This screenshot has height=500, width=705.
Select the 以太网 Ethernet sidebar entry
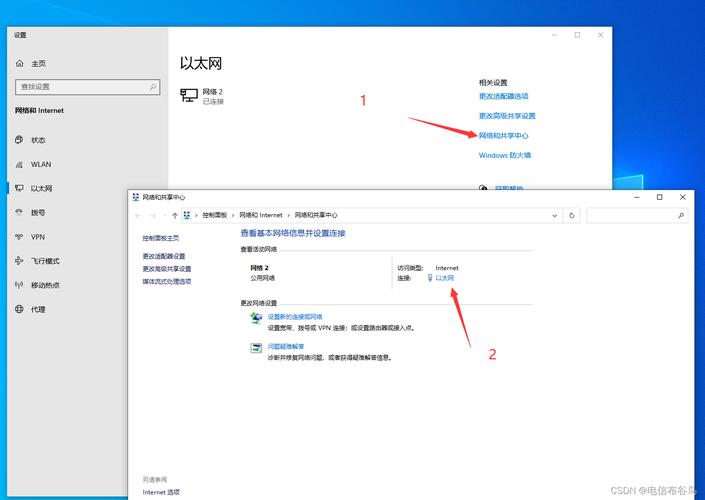click(41, 188)
